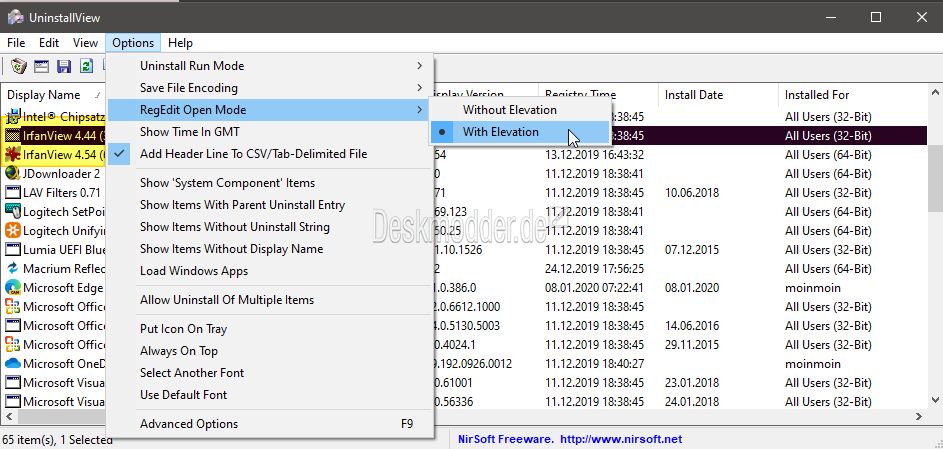The width and height of the screenshot is (943, 449).
Task: Click registry time '08.01.2020 07:22:41'
Action: click(x=594, y=288)
